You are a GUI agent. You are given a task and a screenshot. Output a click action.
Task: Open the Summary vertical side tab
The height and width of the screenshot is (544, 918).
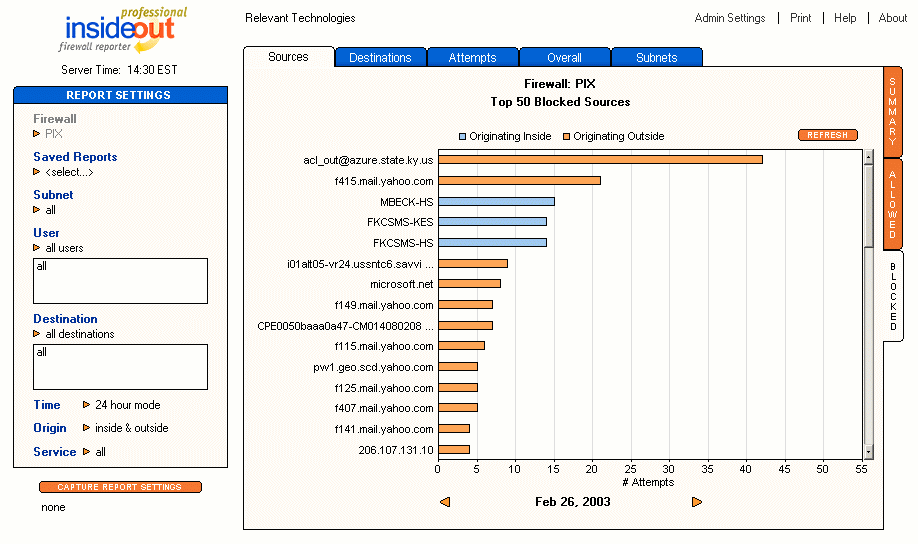pos(893,110)
